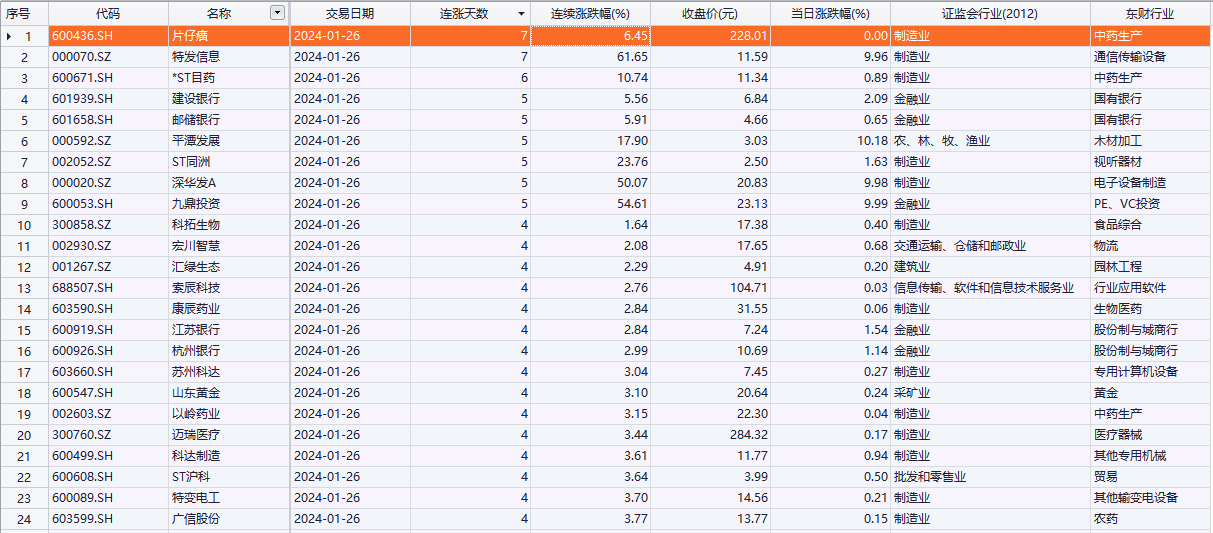This screenshot has width=1213, height=533.
Task: Click the 交易日期 column header
Action: [x=349, y=14]
